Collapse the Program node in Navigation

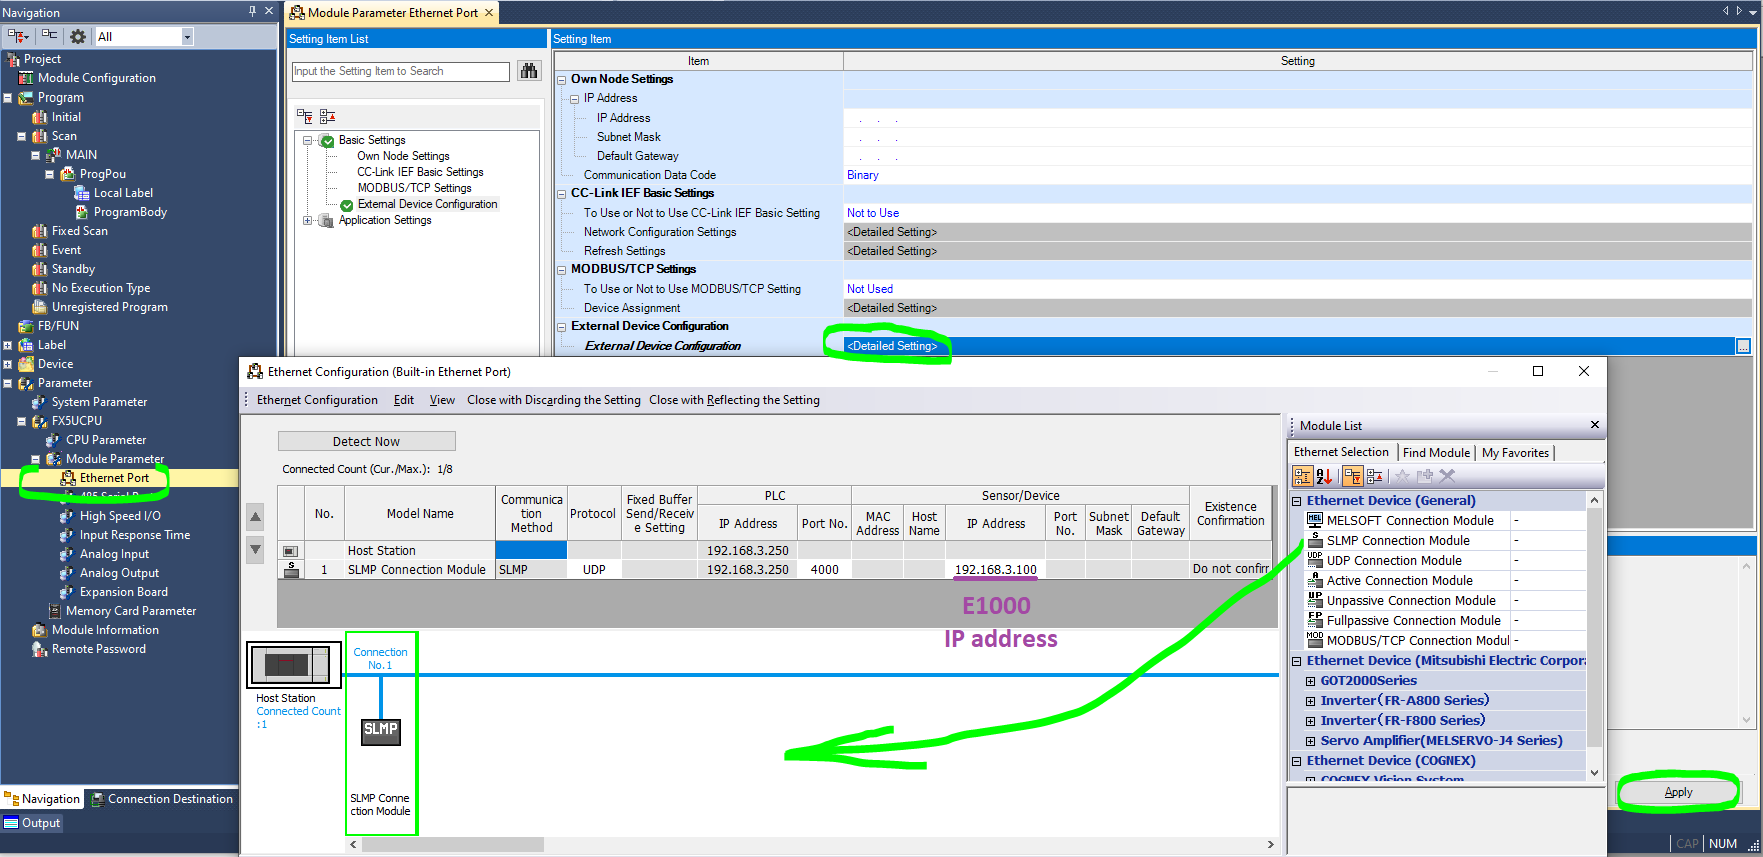click(x=8, y=98)
